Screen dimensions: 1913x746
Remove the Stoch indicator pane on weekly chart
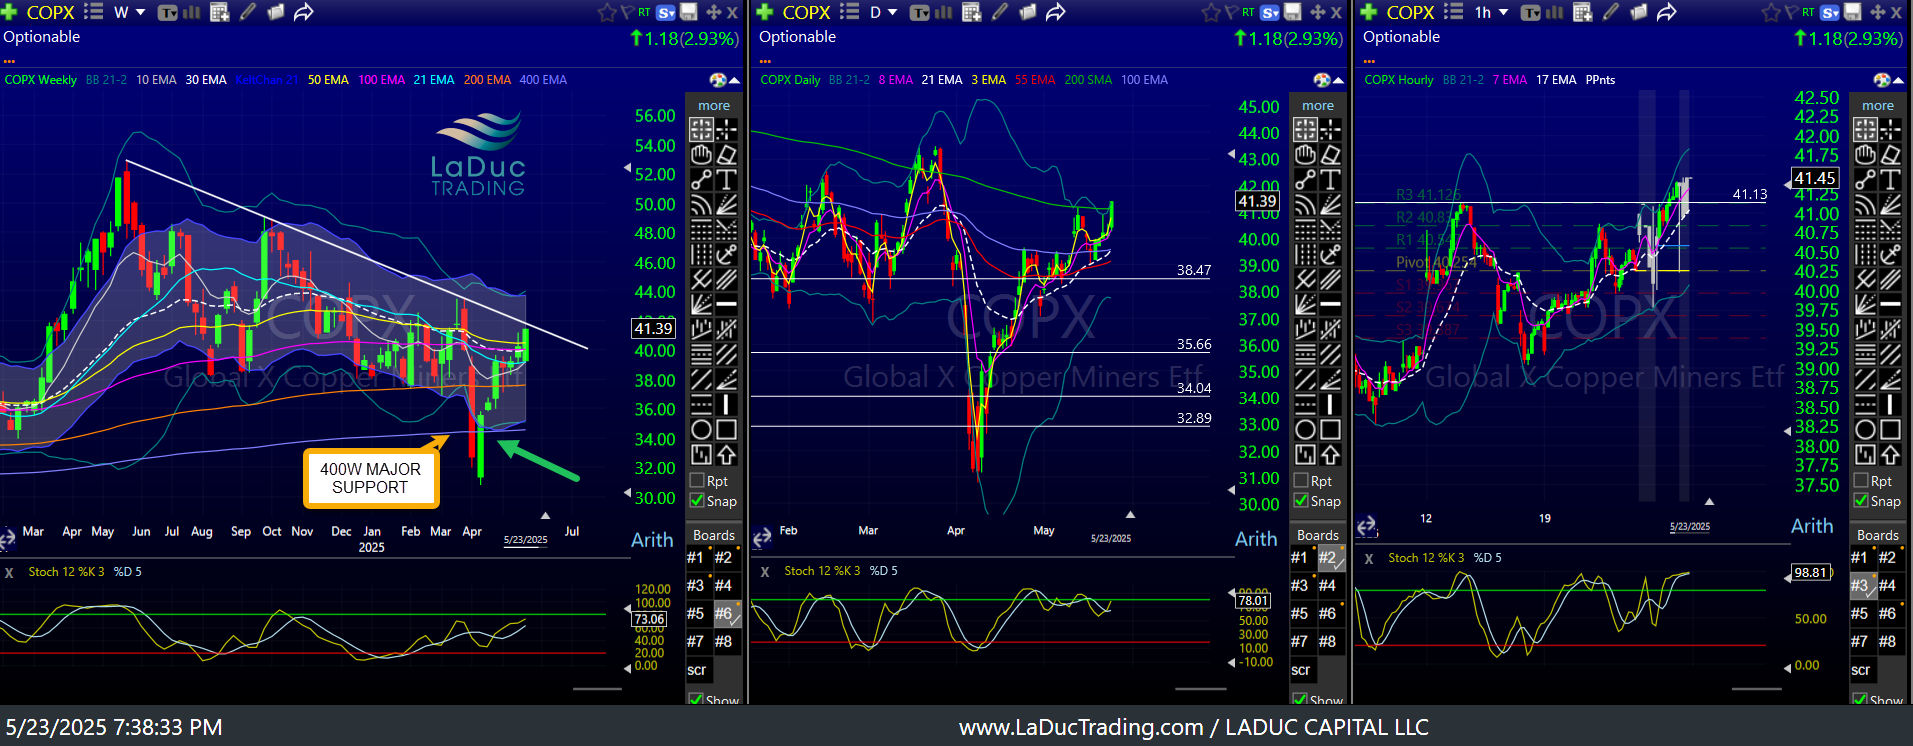tap(9, 572)
